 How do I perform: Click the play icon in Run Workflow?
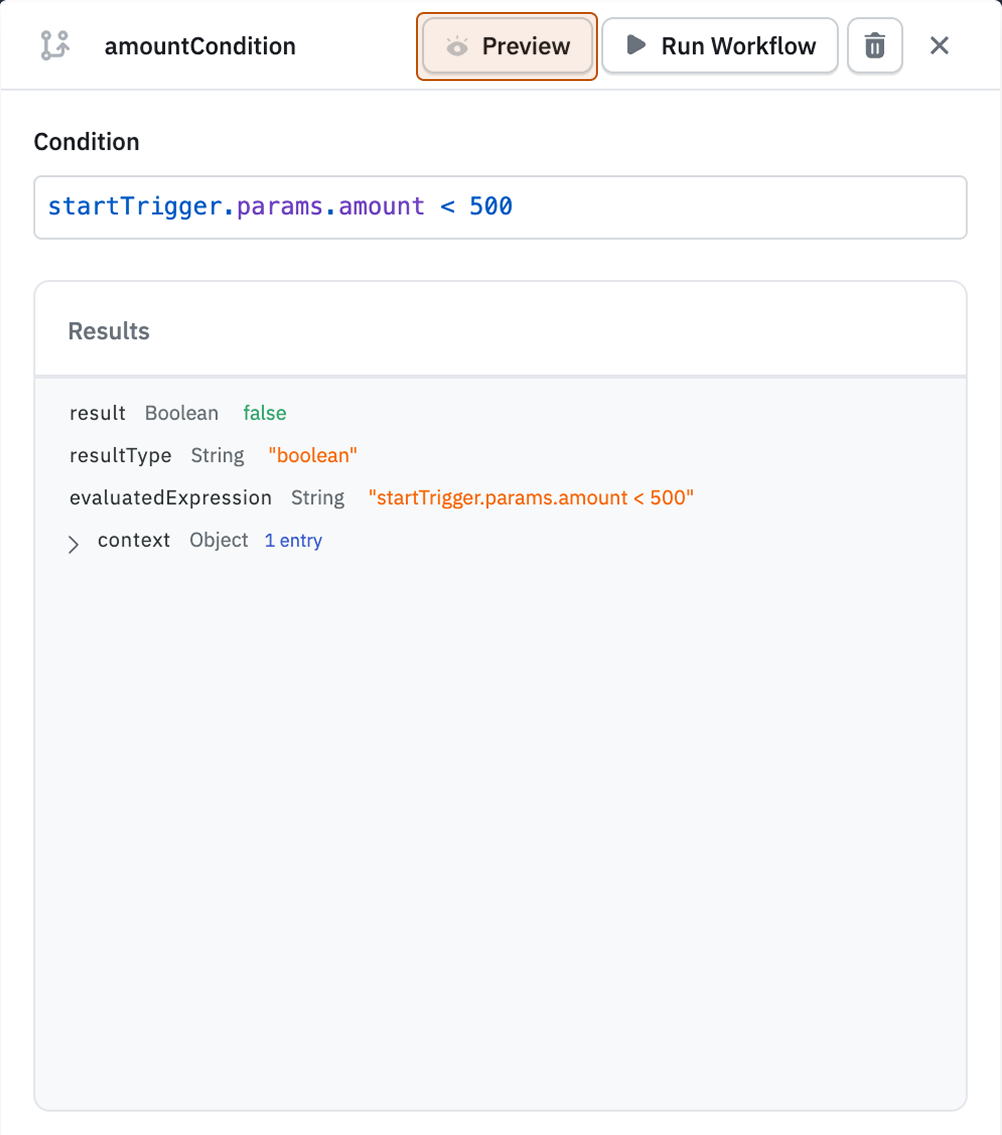point(635,45)
